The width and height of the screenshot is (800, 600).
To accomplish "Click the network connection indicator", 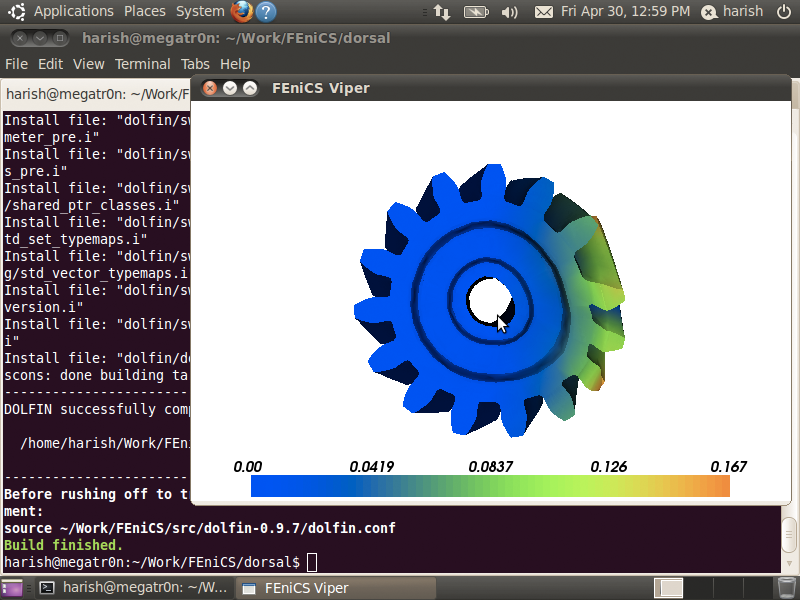I will 441,12.
